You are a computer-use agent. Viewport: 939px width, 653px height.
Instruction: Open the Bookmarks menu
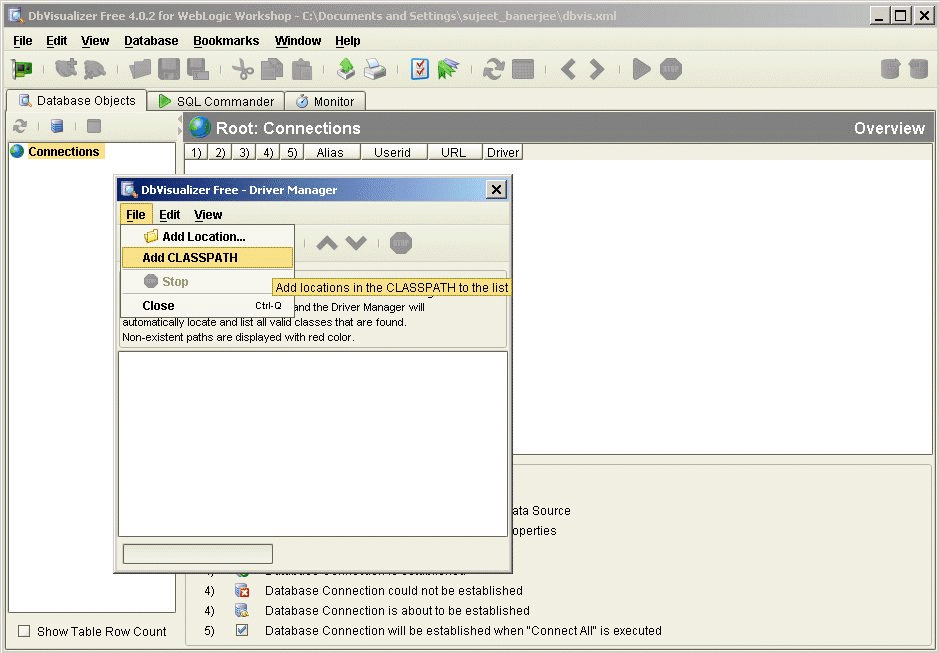(226, 41)
